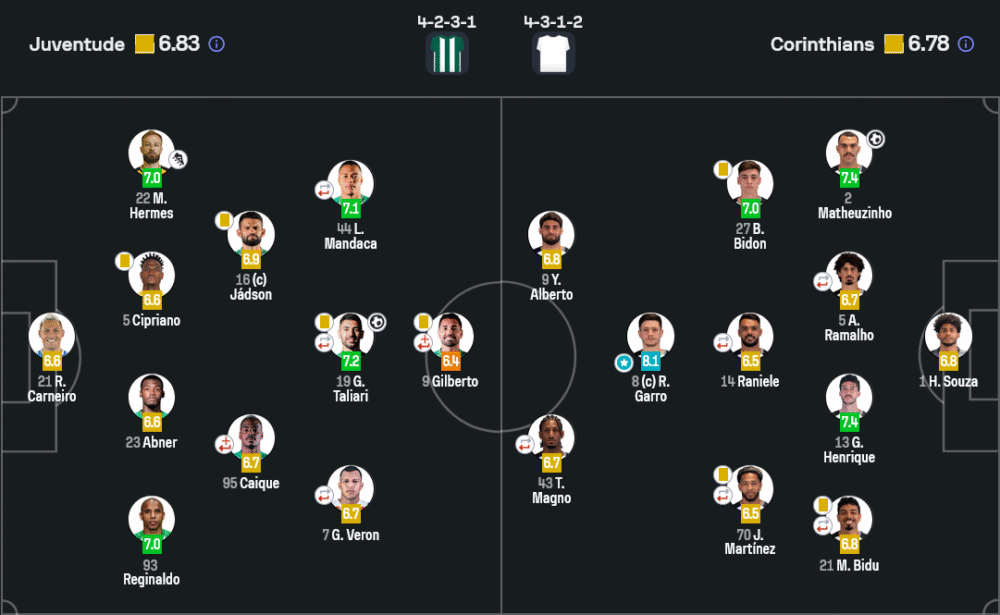Image resolution: width=1000 pixels, height=615 pixels.
Task: Click the substitution icon on Raniele
Action: pyautogui.click(x=723, y=343)
